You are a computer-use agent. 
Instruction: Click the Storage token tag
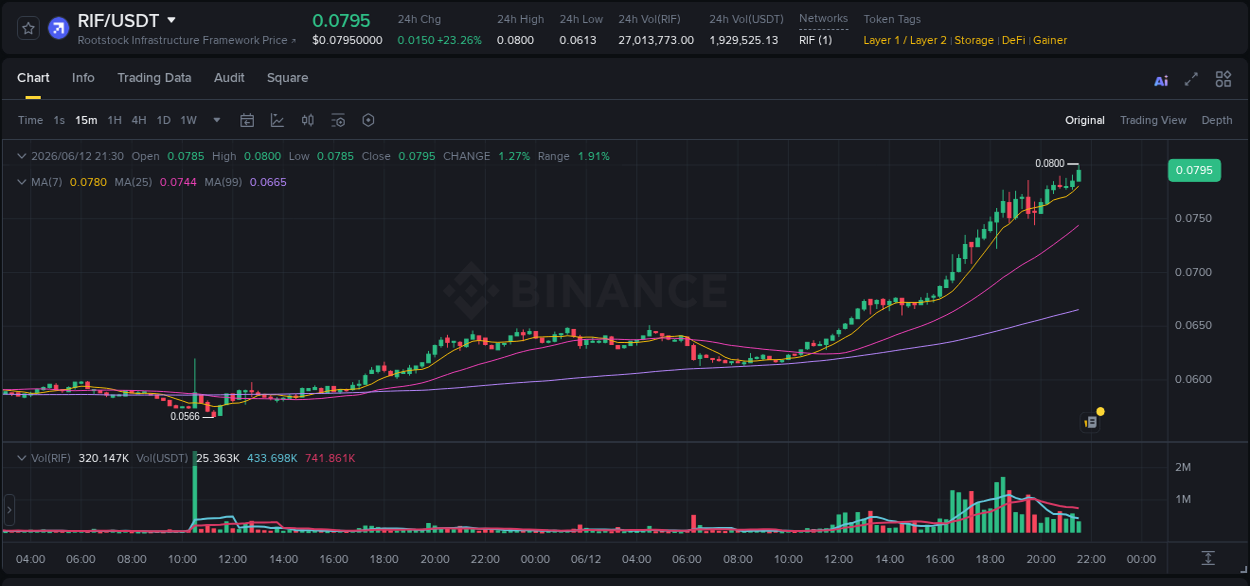coord(974,40)
